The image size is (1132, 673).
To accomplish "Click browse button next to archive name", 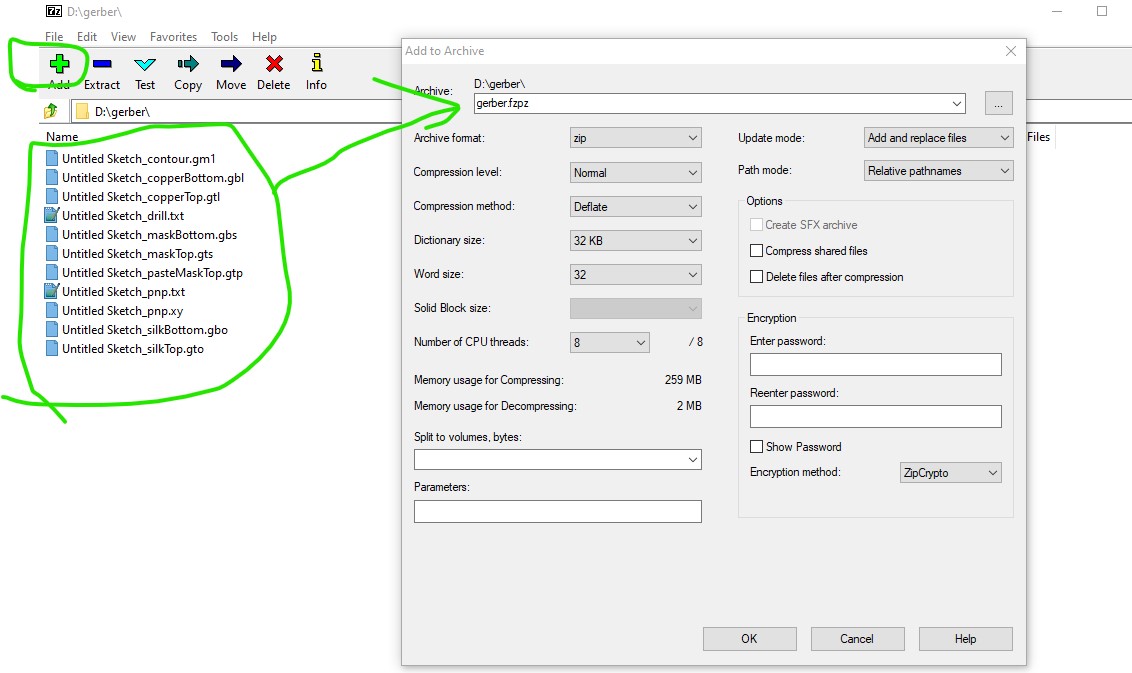I will tap(998, 103).
